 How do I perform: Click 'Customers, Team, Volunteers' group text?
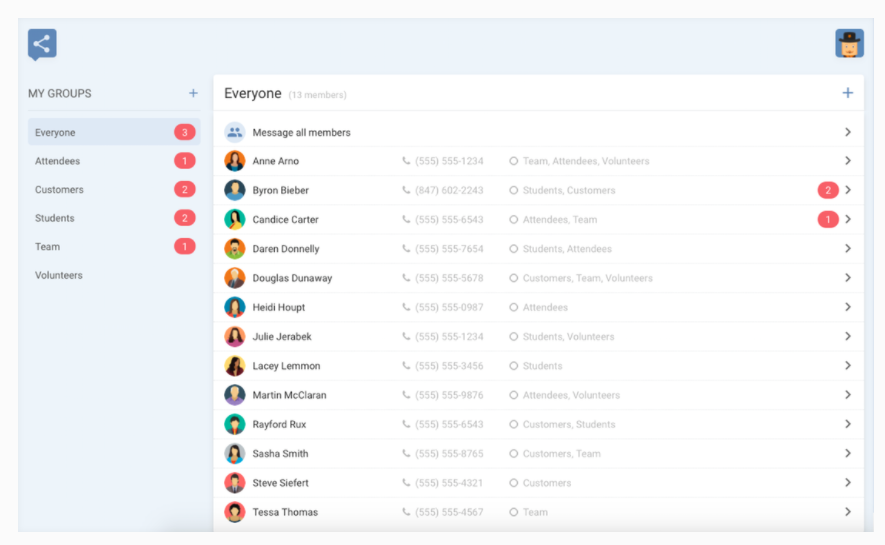click(588, 278)
